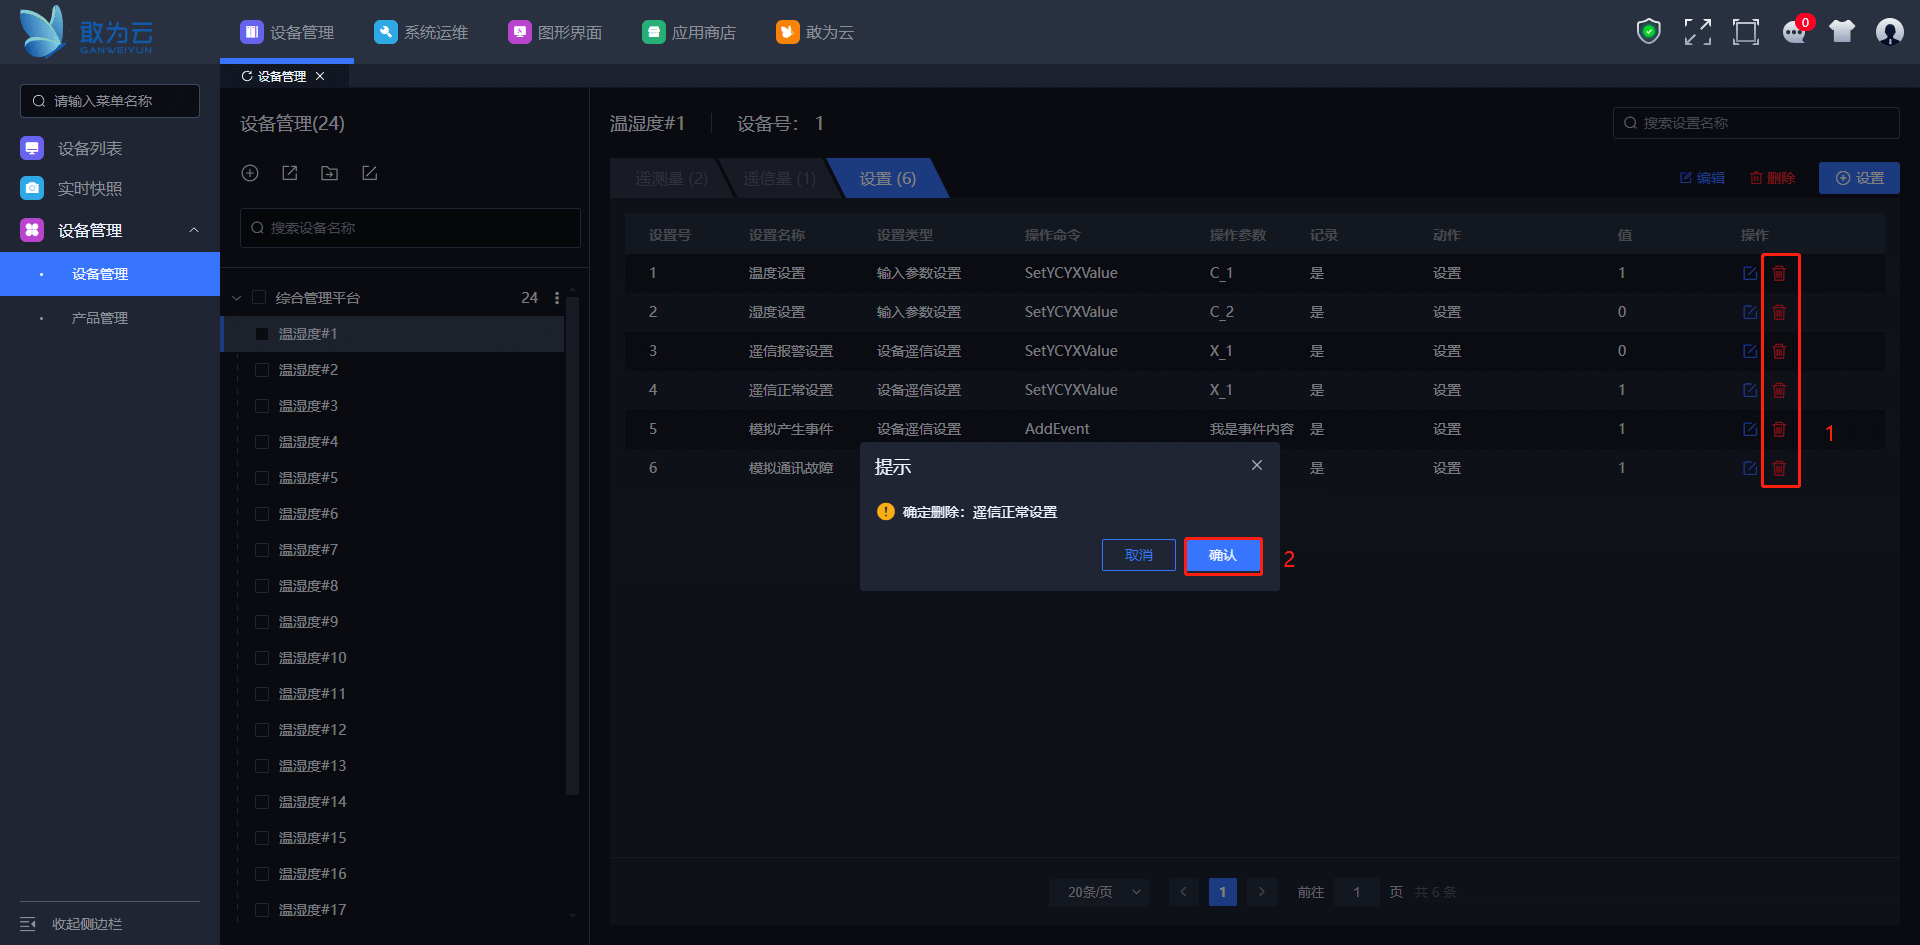Viewport: 1920px width, 945px height.
Task: Open the 图形界面 top menu
Action: [x=555, y=32]
